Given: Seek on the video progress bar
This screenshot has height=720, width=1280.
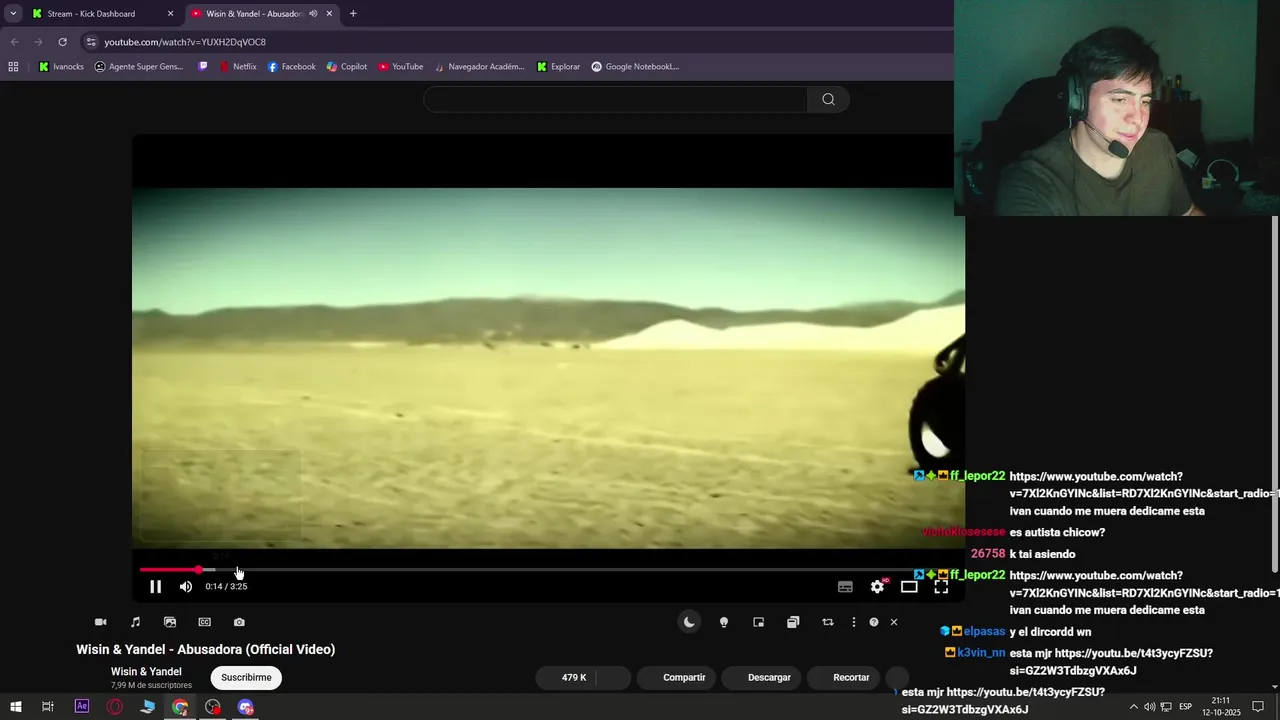Looking at the screenshot, I should tap(548, 570).
